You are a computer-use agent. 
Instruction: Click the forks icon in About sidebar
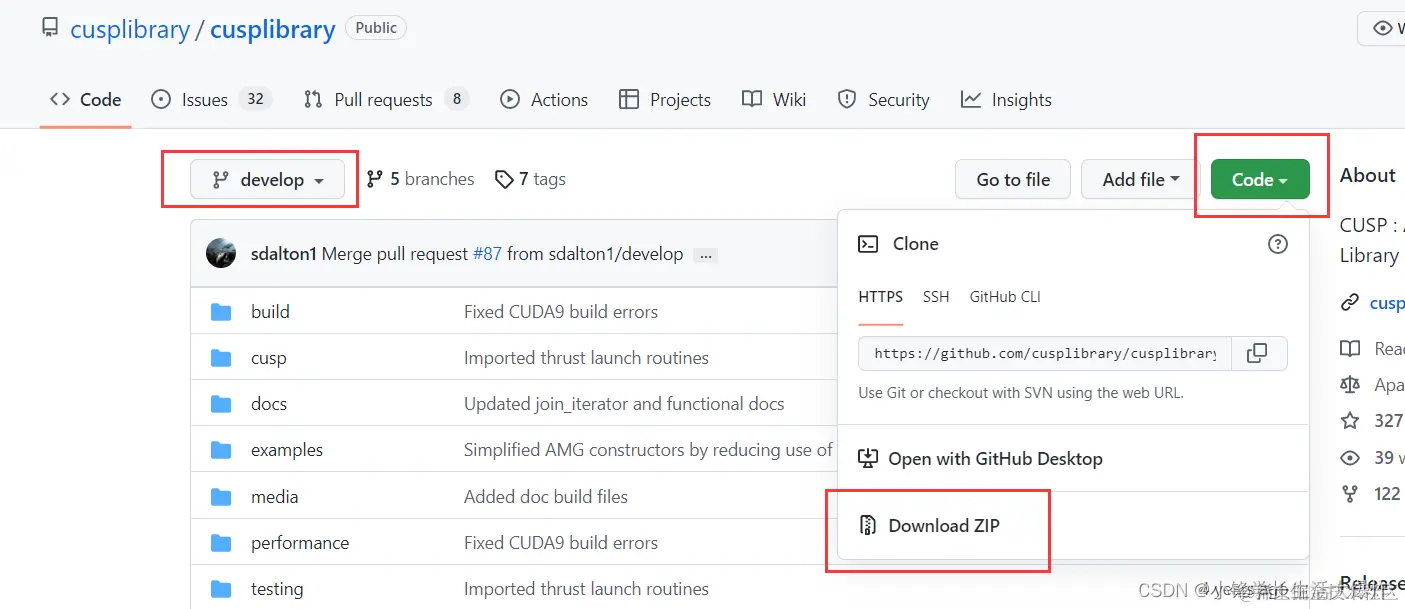1350,494
